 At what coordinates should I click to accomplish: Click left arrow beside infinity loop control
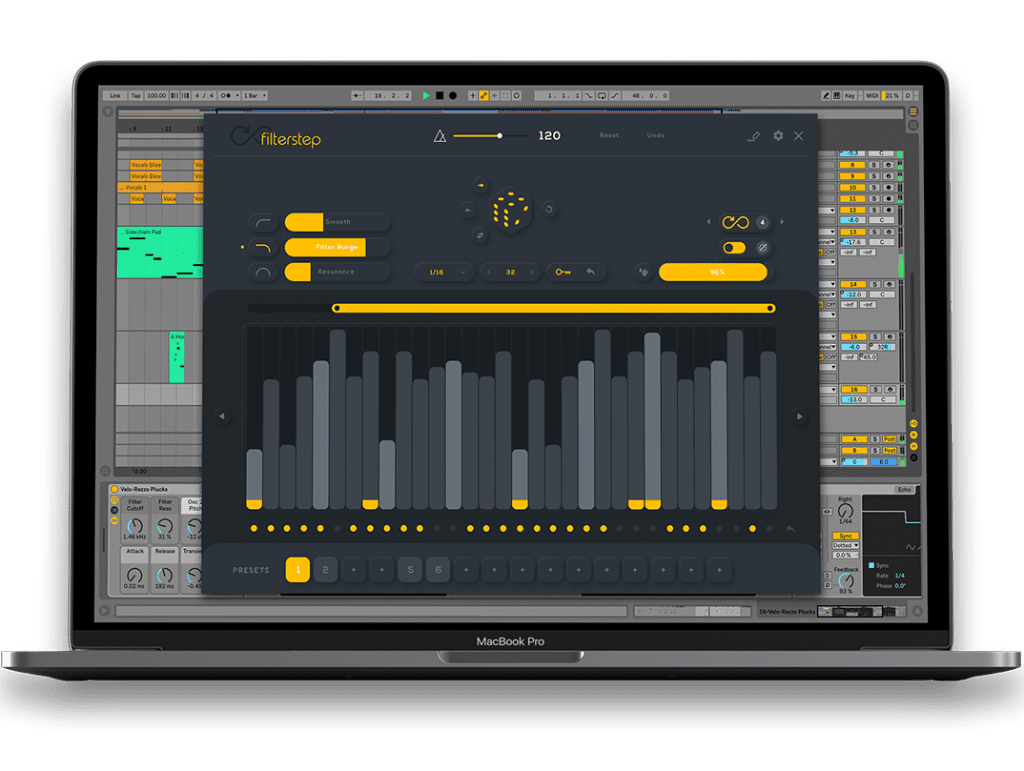tap(709, 222)
